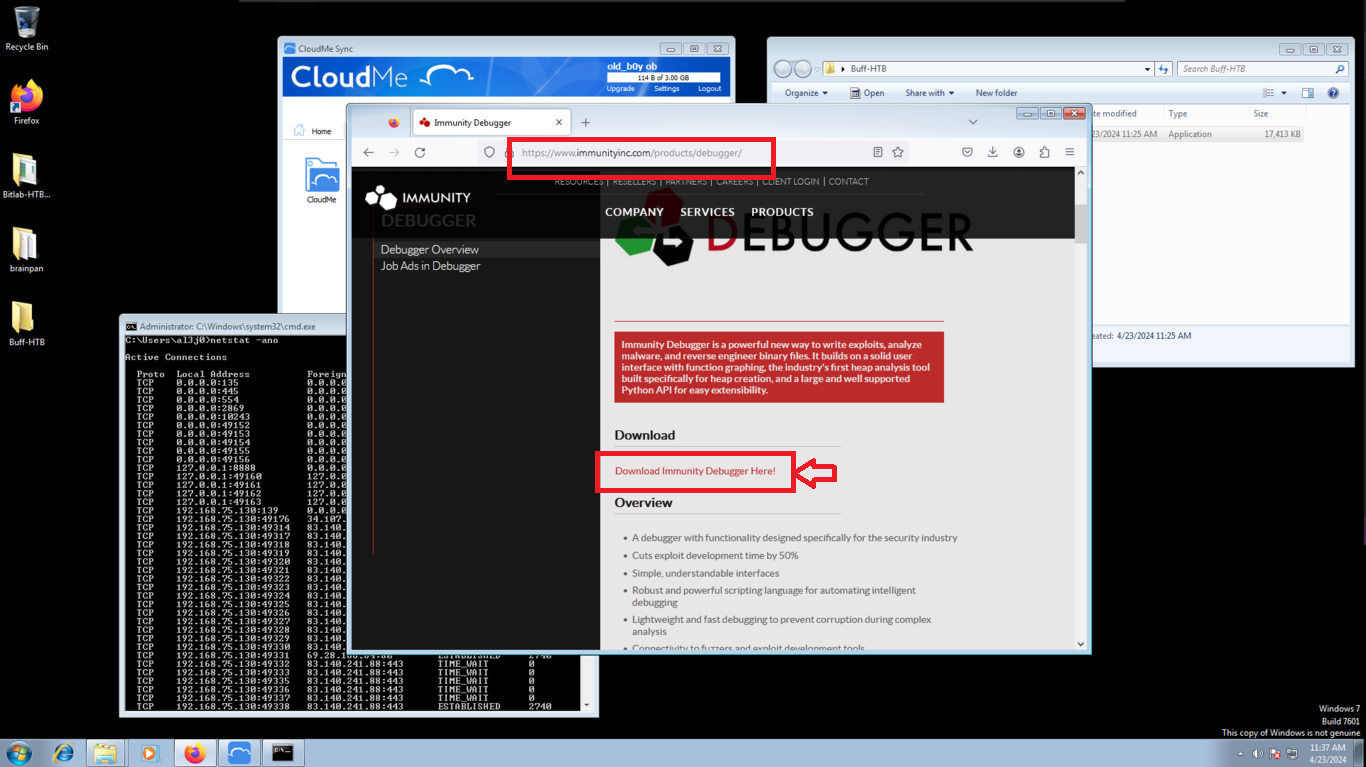The image size is (1366, 767).
Task: Expand the Explorer address bar history dropdown
Action: click(x=1147, y=69)
